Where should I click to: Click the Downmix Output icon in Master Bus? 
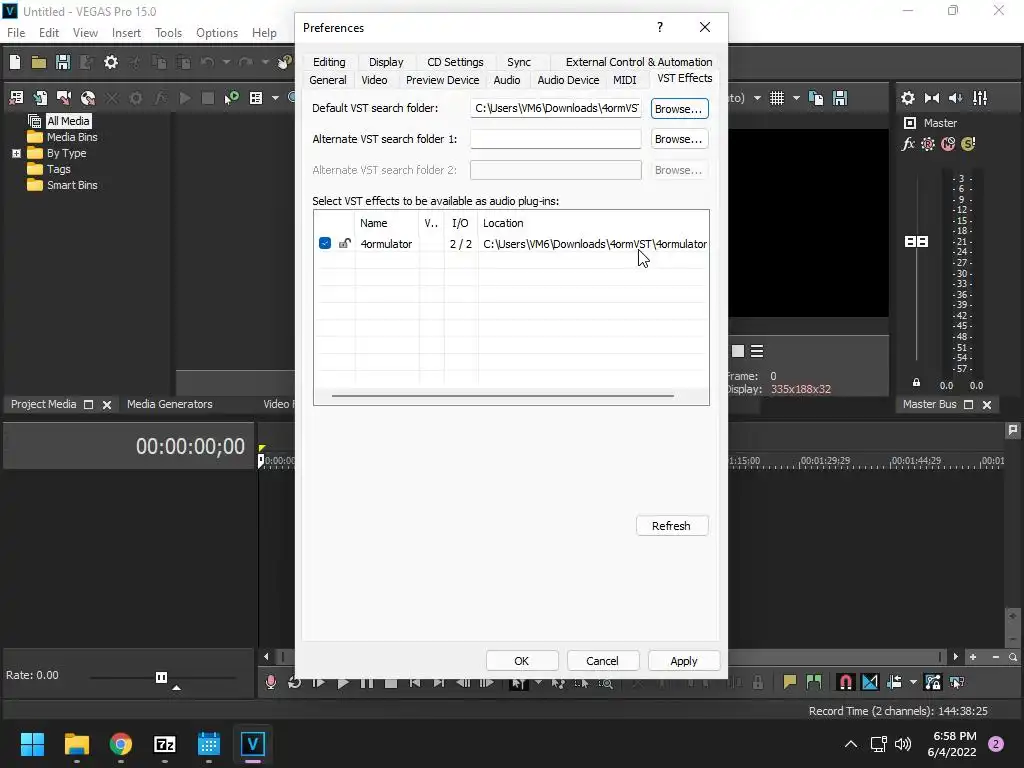(x=932, y=98)
